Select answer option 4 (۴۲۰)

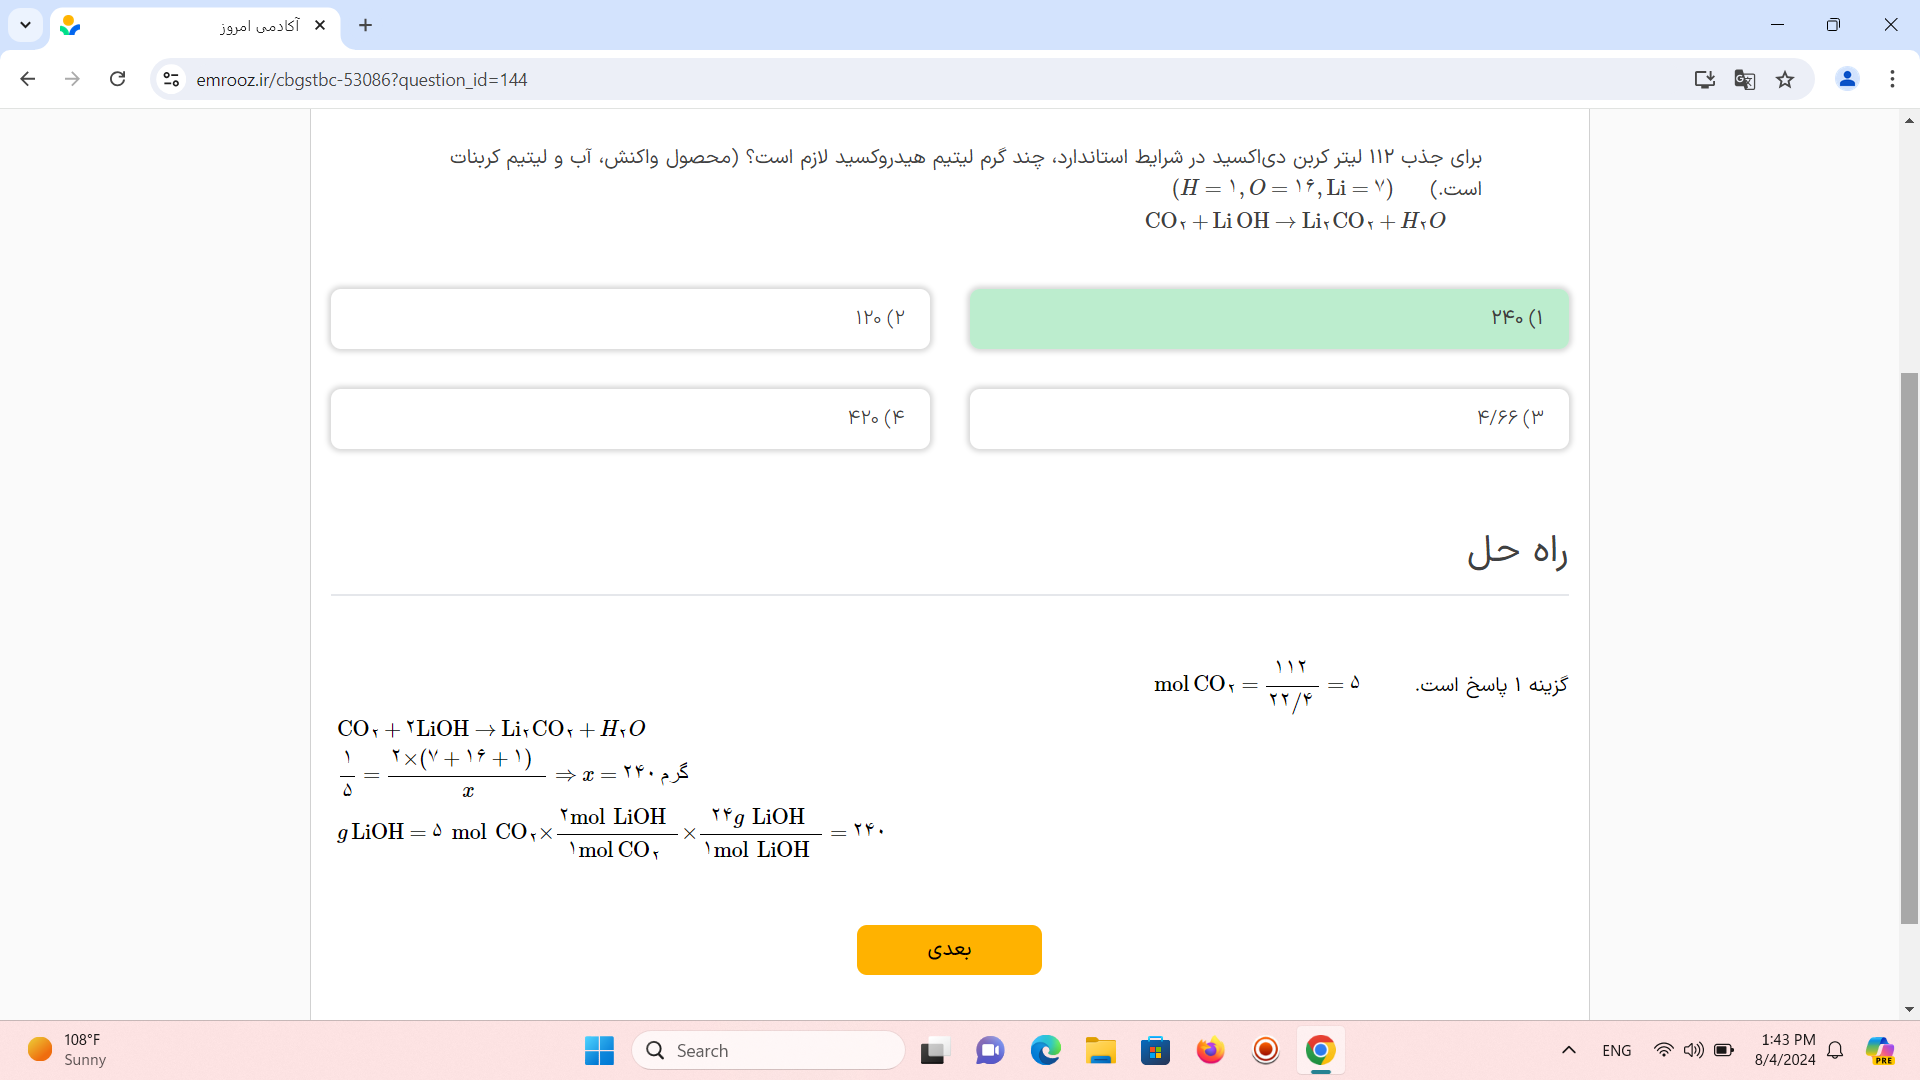click(x=630, y=418)
